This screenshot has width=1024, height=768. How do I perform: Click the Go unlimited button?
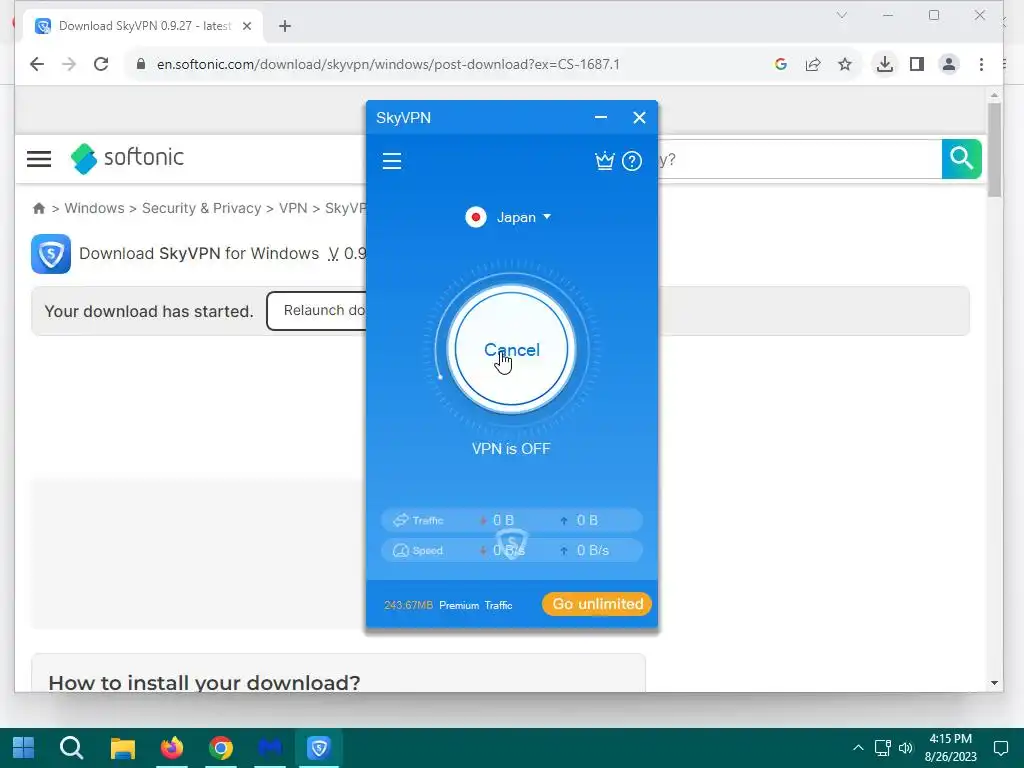(597, 604)
